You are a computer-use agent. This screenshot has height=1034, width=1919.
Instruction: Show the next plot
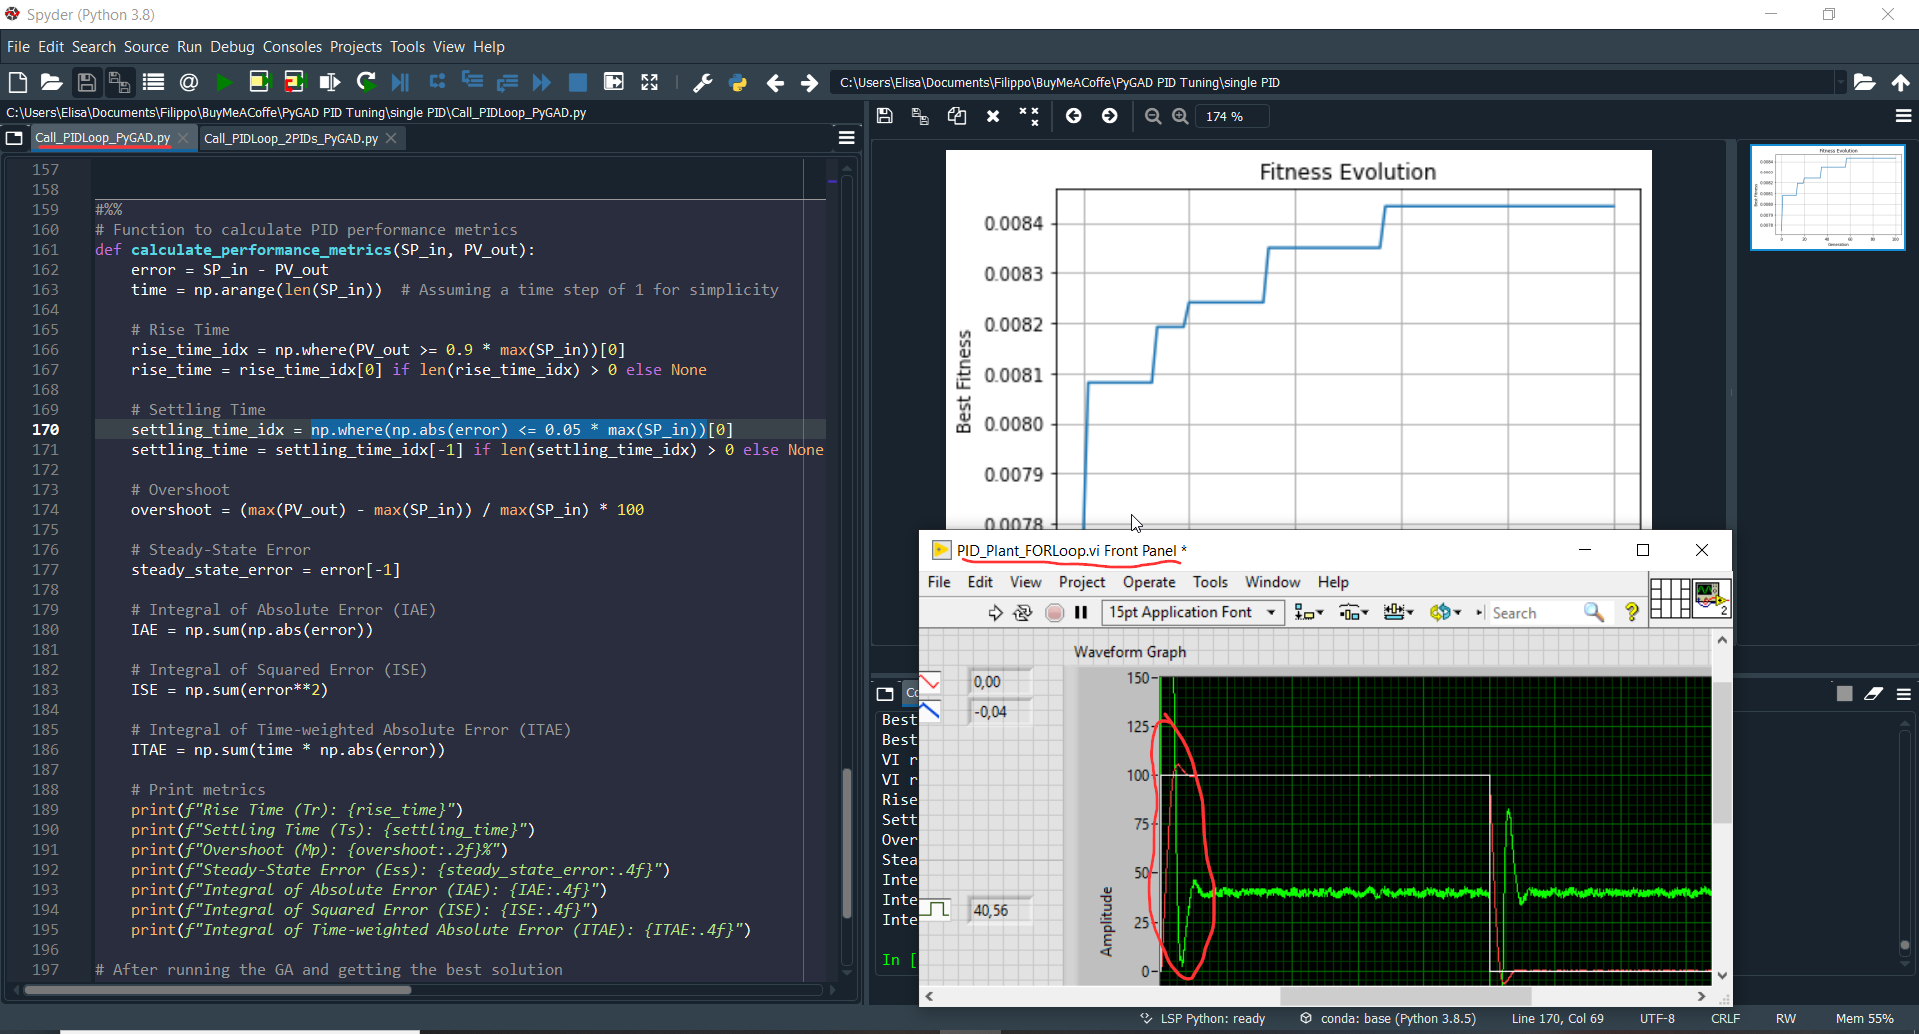(1109, 116)
